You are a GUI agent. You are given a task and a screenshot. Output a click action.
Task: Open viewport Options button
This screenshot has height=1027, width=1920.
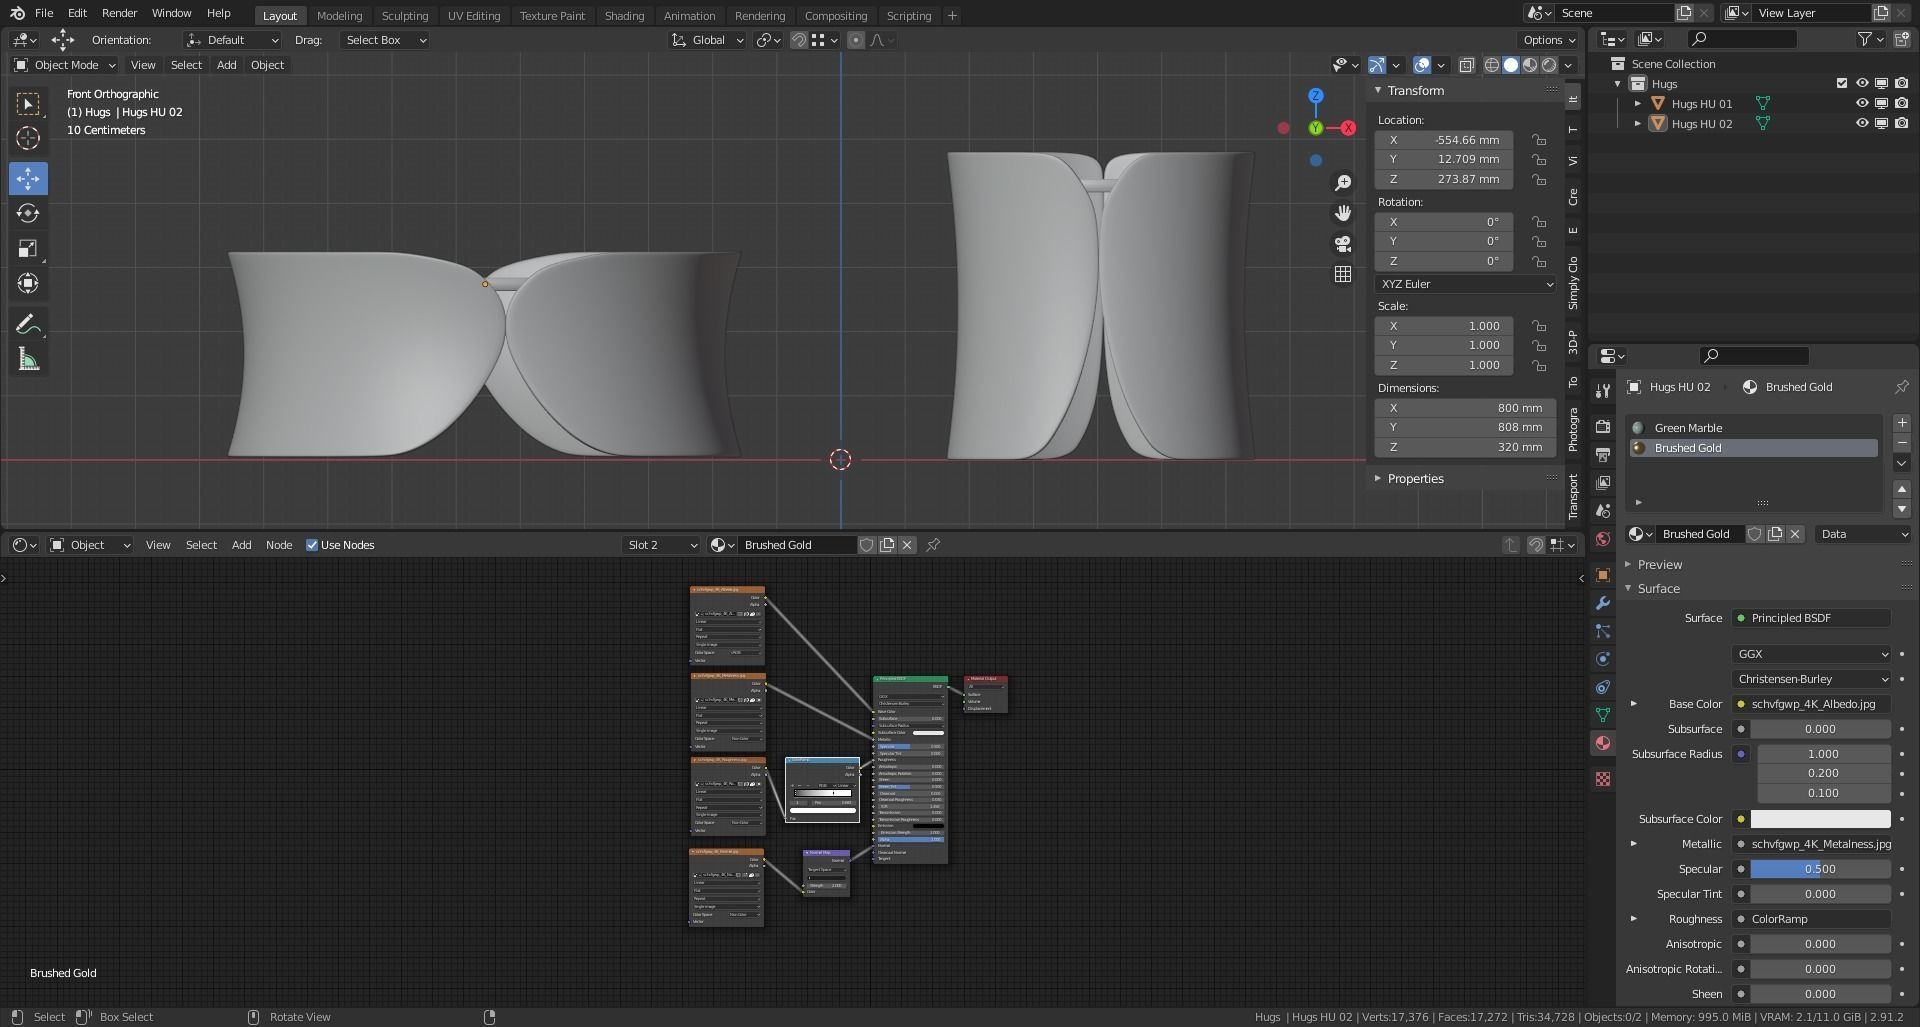pos(1548,40)
